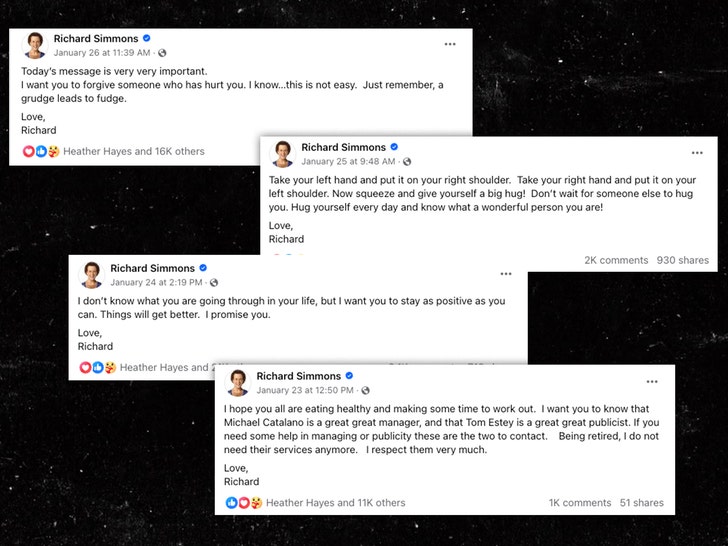Open Richard Simmons avatar on the January 26 post
This screenshot has width=728, height=546.
[x=36, y=45]
